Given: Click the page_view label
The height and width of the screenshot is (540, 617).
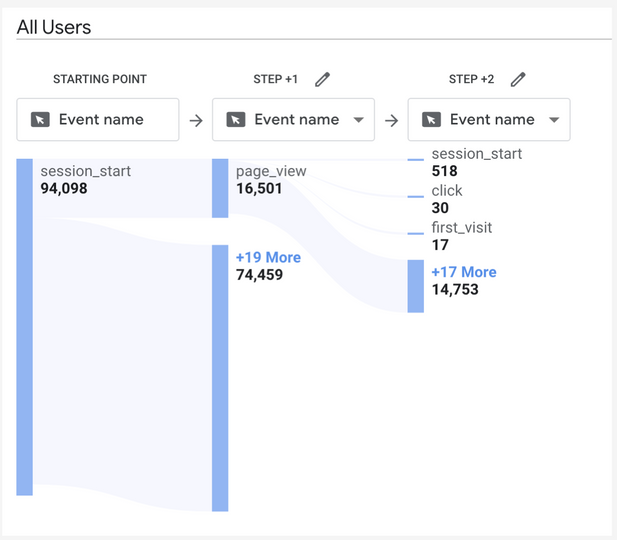Looking at the screenshot, I should coord(271,171).
